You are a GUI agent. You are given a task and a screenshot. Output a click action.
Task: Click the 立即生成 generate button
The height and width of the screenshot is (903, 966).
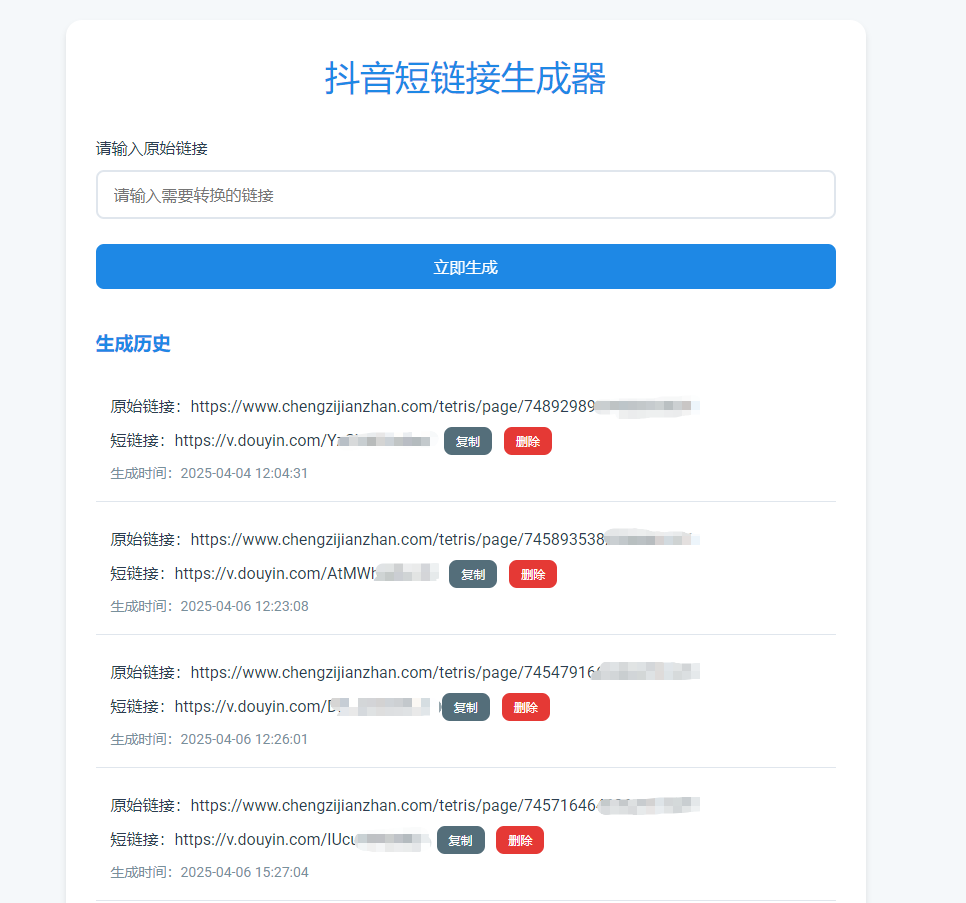pyautogui.click(x=464, y=266)
